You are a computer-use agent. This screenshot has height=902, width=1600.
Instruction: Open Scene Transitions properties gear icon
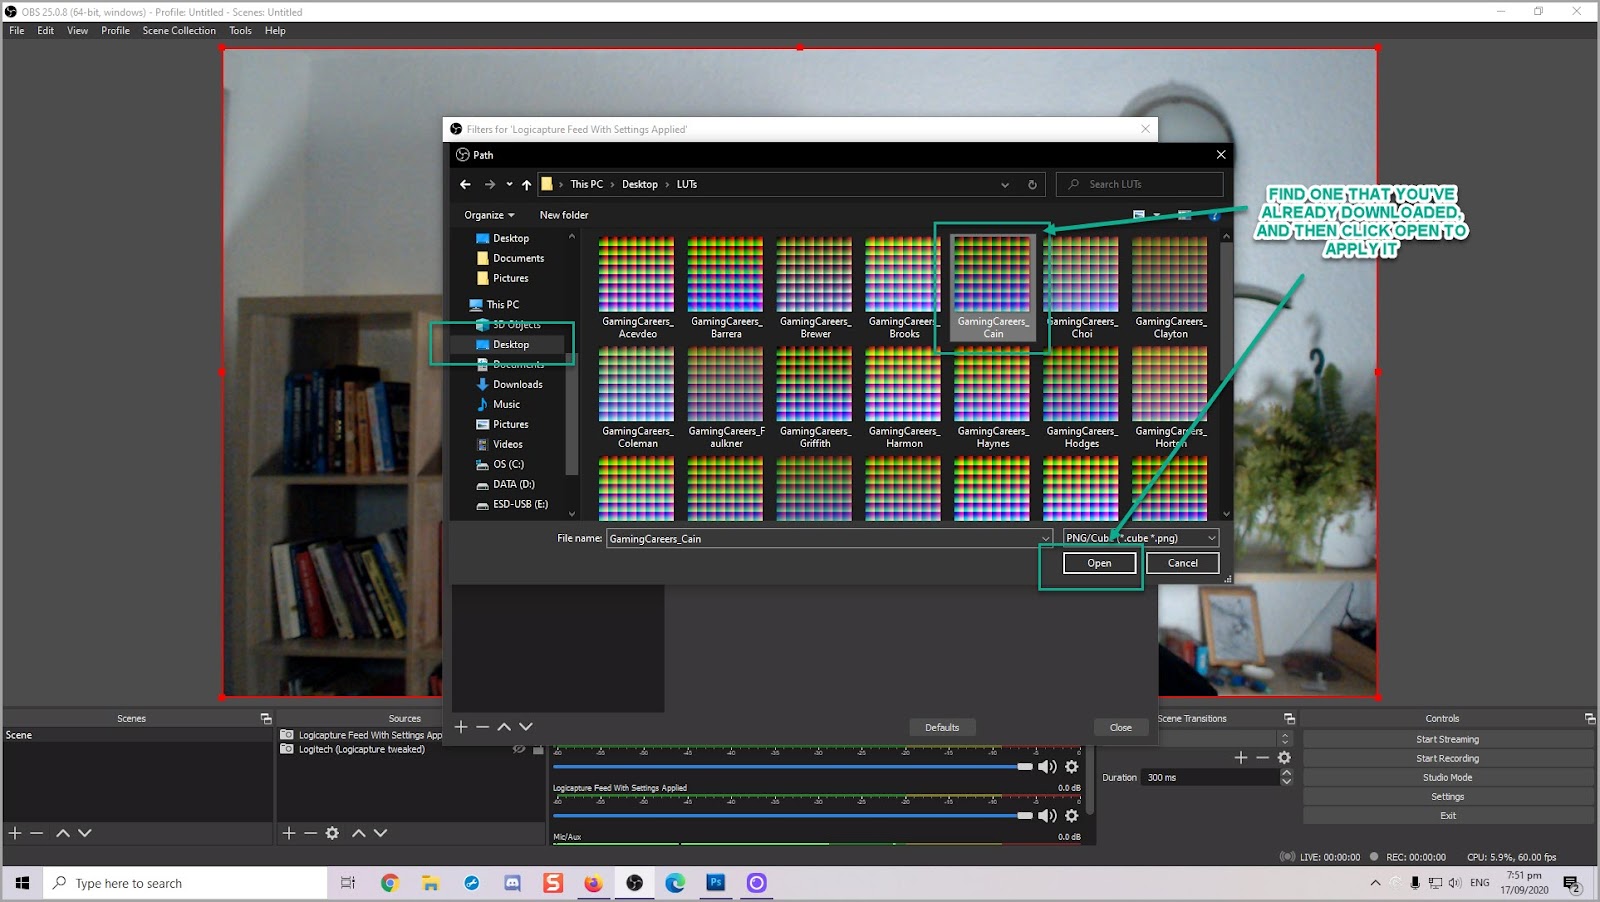coord(1284,758)
